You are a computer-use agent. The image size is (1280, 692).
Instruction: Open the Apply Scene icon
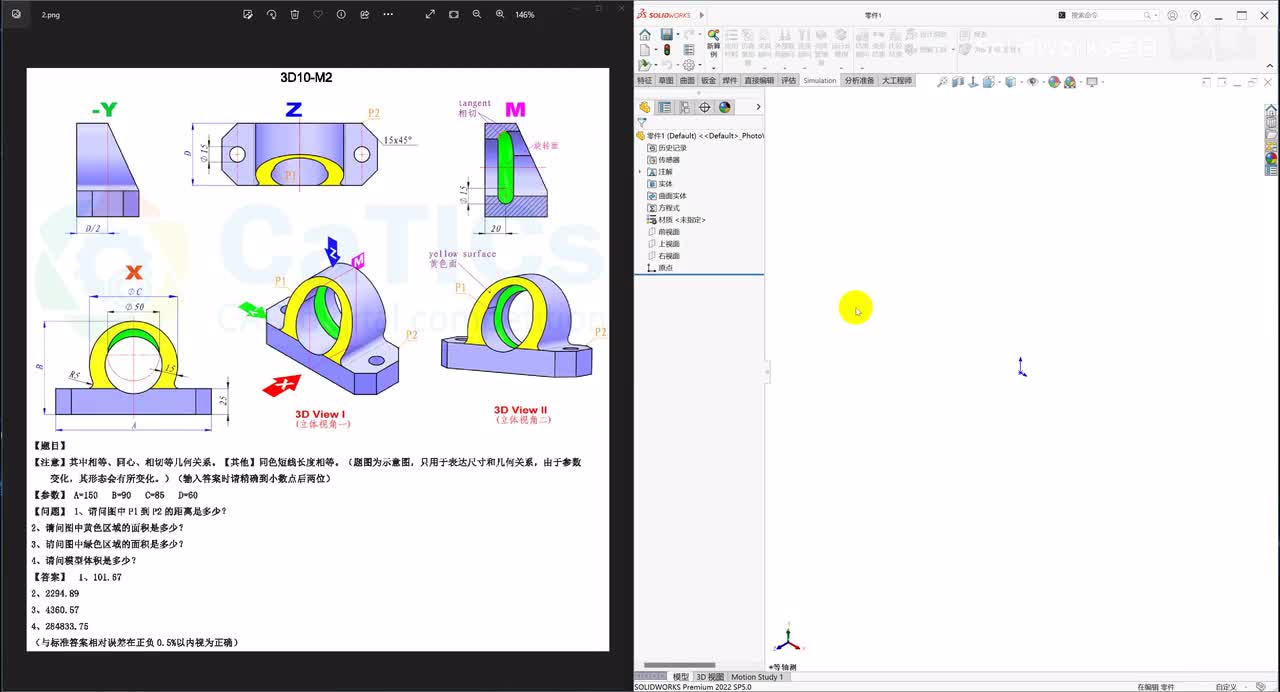tap(1070, 82)
